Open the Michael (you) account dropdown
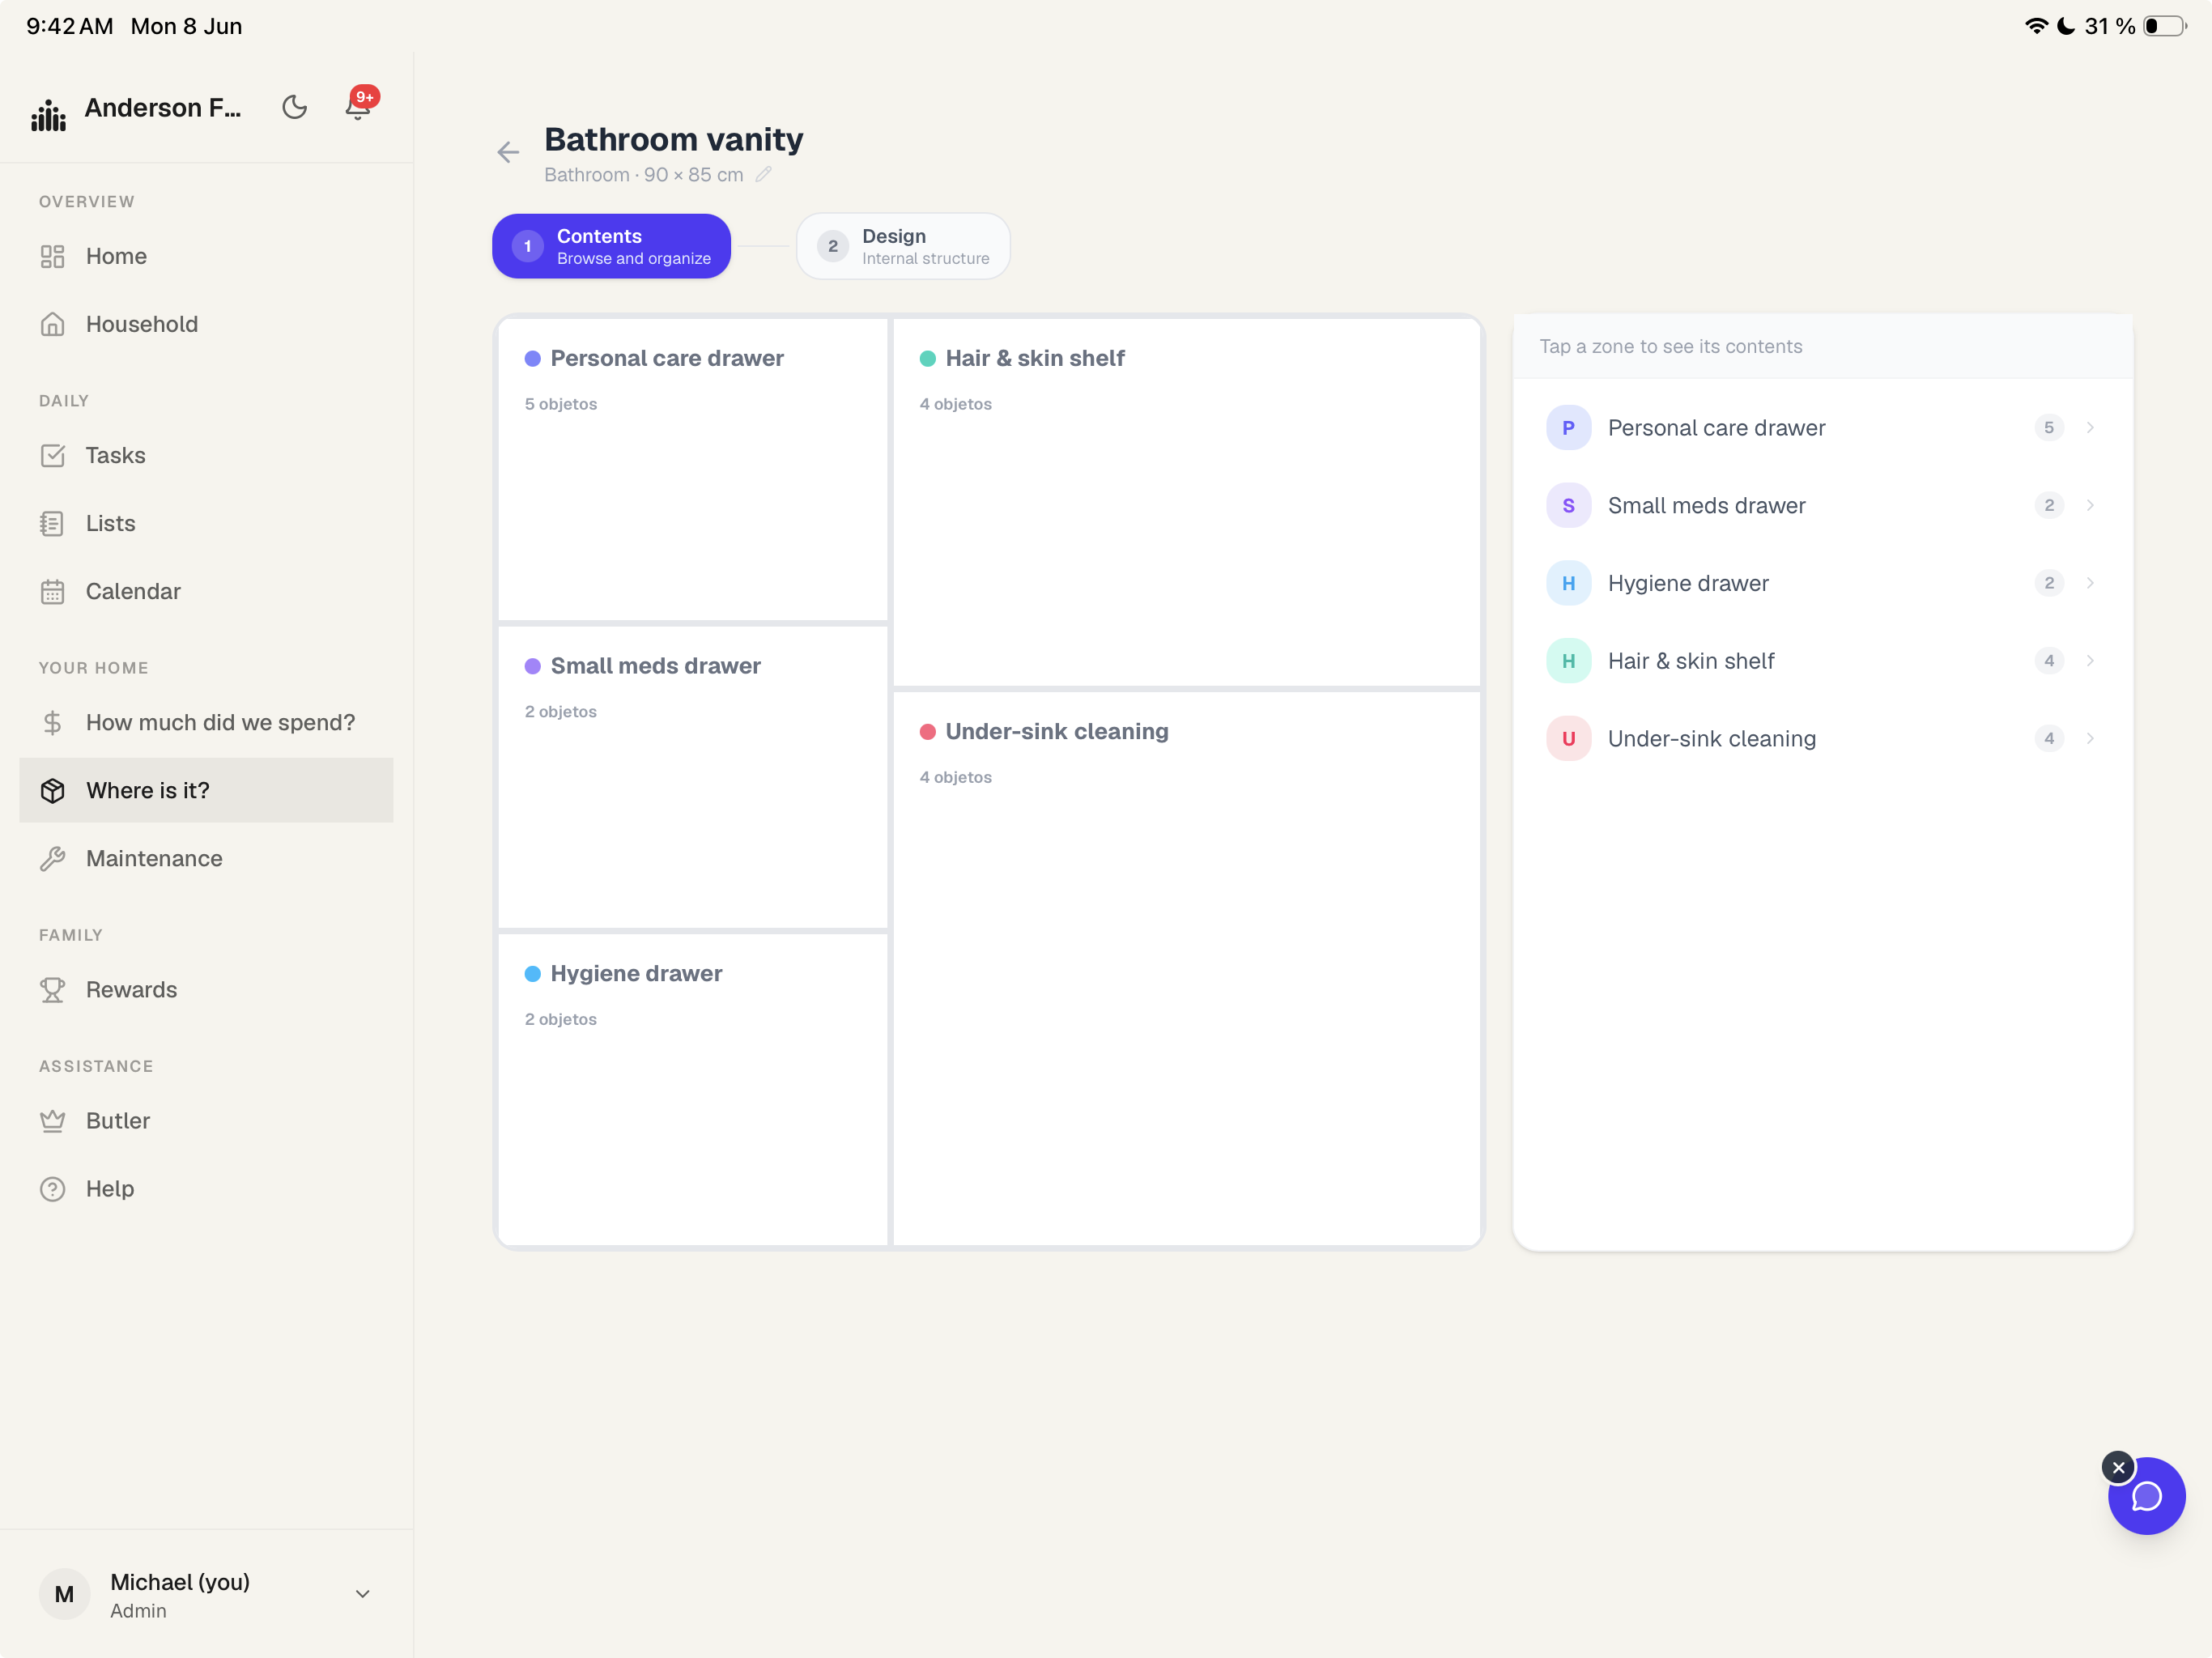Viewport: 2212px width, 1658px height. 206,1594
